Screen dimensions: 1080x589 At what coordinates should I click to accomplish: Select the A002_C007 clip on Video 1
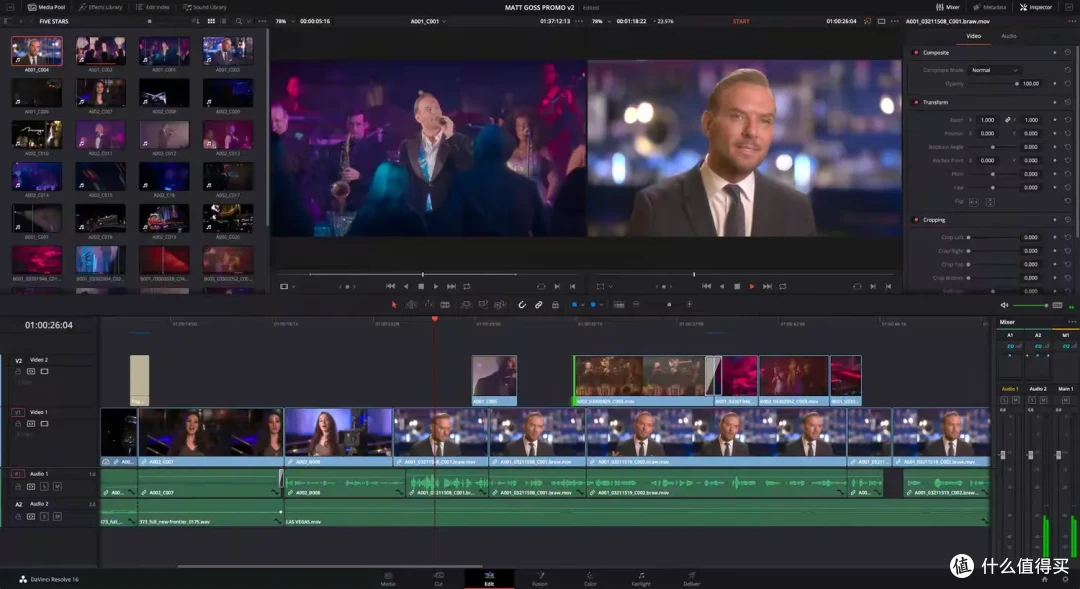(x=211, y=437)
